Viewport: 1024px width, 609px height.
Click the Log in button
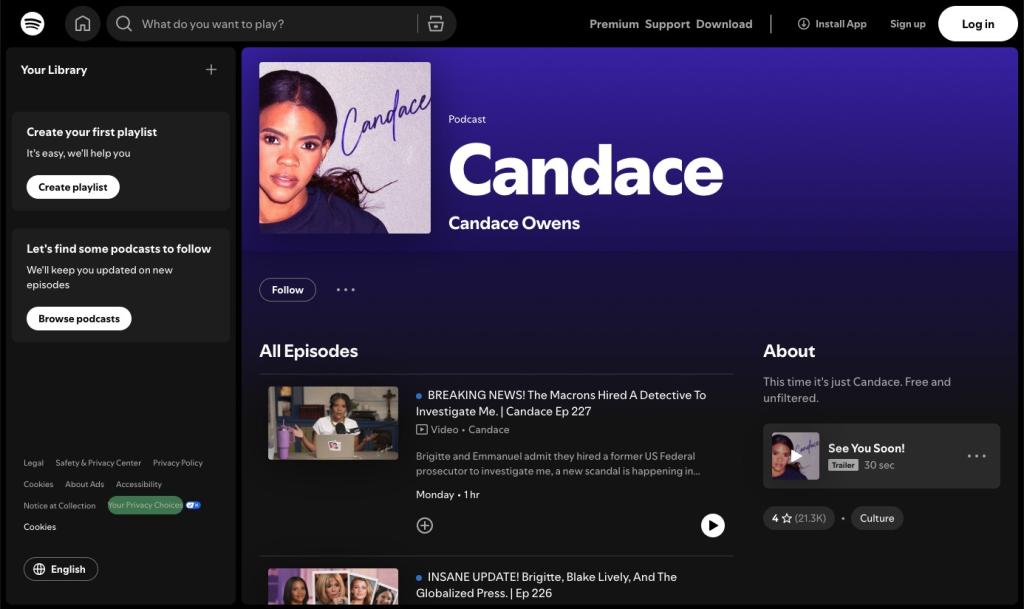click(978, 24)
